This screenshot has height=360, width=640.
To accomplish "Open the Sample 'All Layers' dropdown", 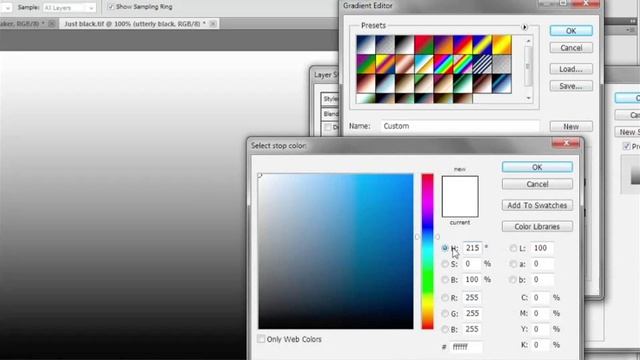I will click(69, 8).
